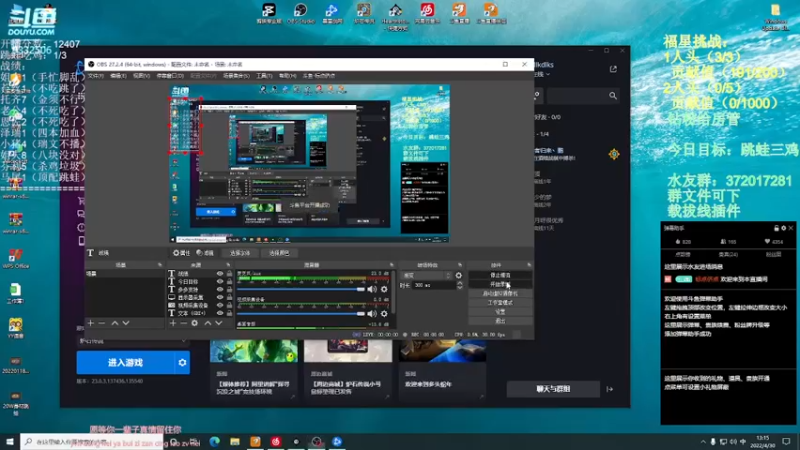Image resolution: width=800 pixels, height=450 pixels.
Task: Toggle visibility of 多多支持 source
Action: click(220, 289)
